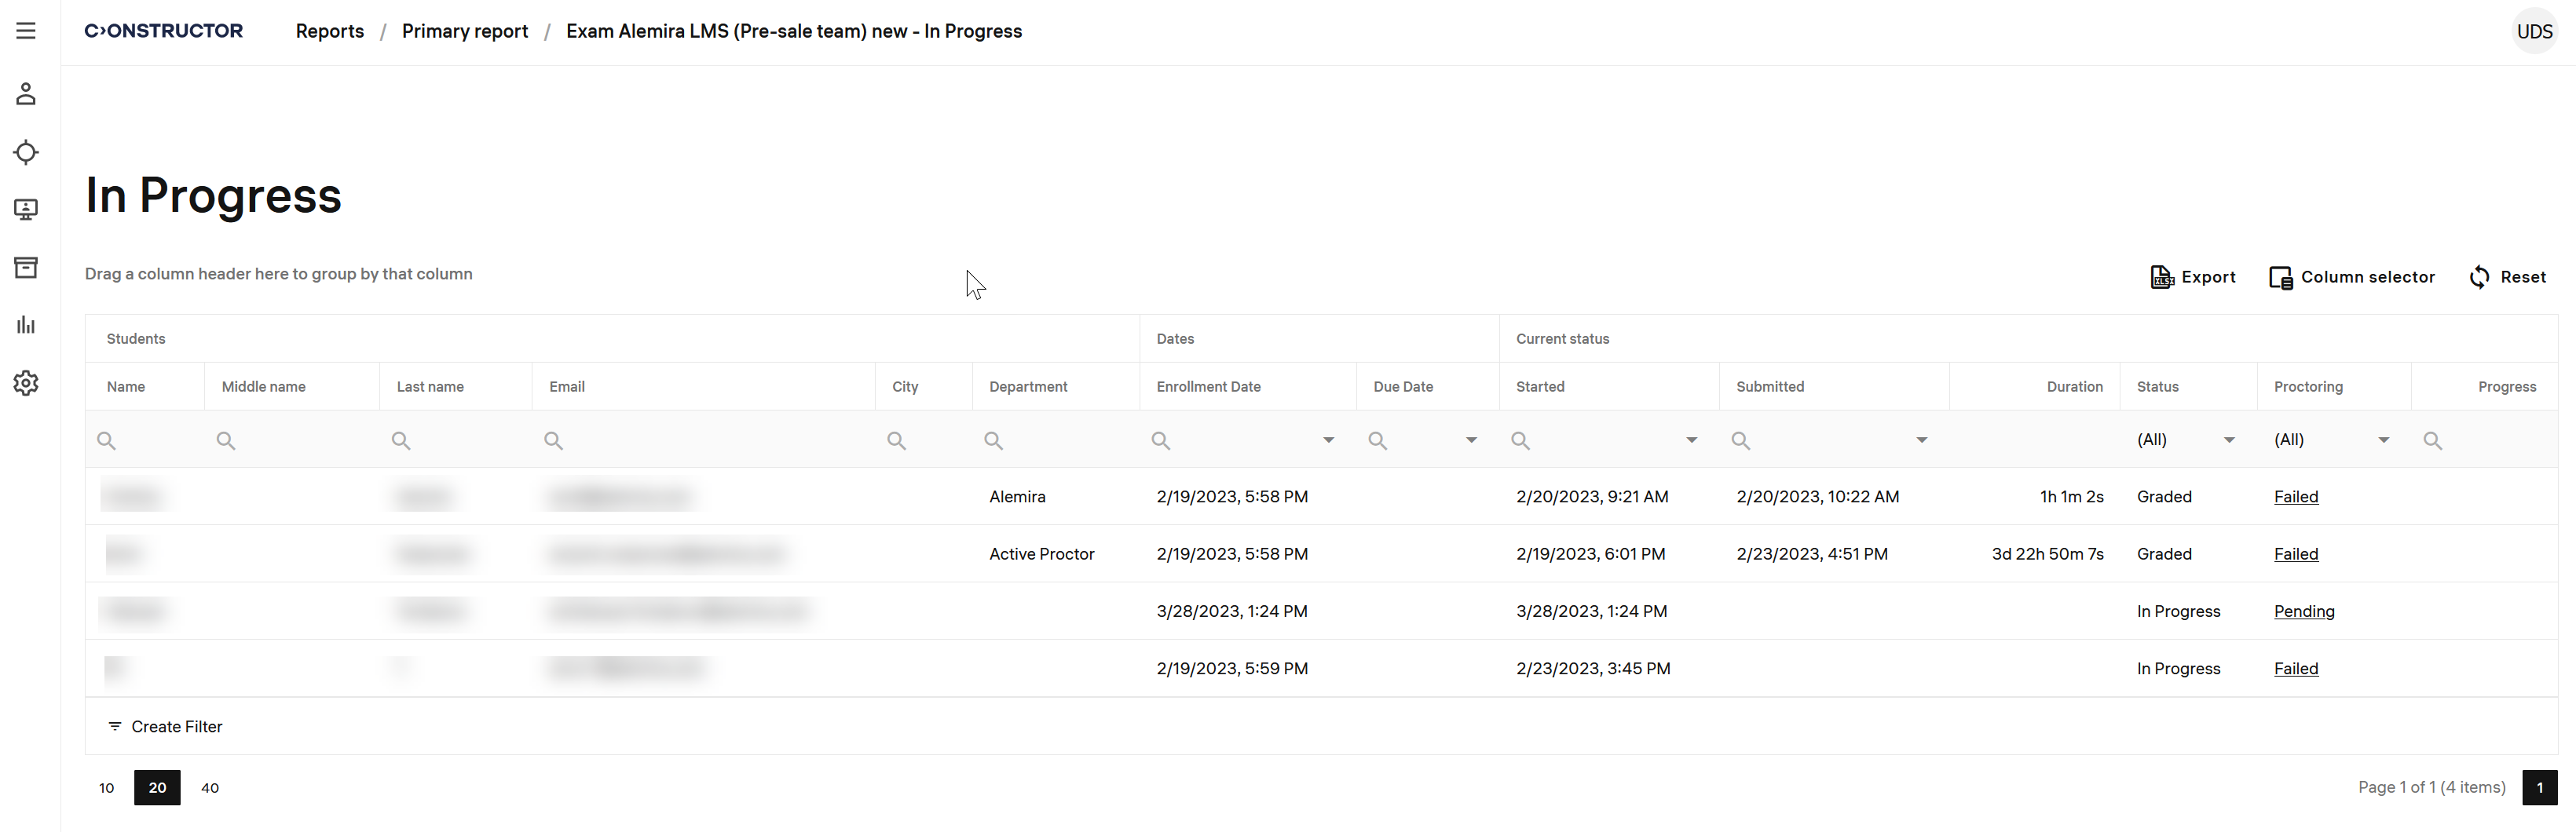Open the hamburger menu in the sidebar
Image resolution: width=2576 pixels, height=832 pixels.
pos(26,31)
